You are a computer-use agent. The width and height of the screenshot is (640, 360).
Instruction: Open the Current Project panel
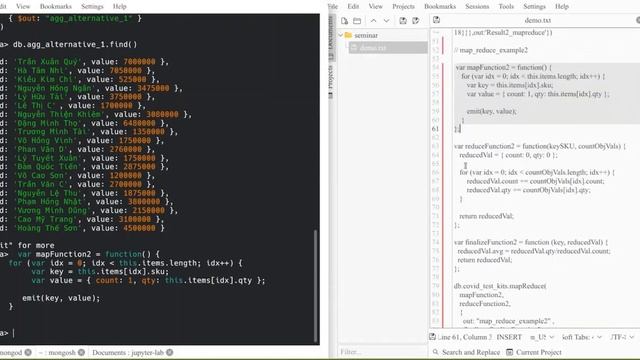pyautogui.click(x=534, y=352)
